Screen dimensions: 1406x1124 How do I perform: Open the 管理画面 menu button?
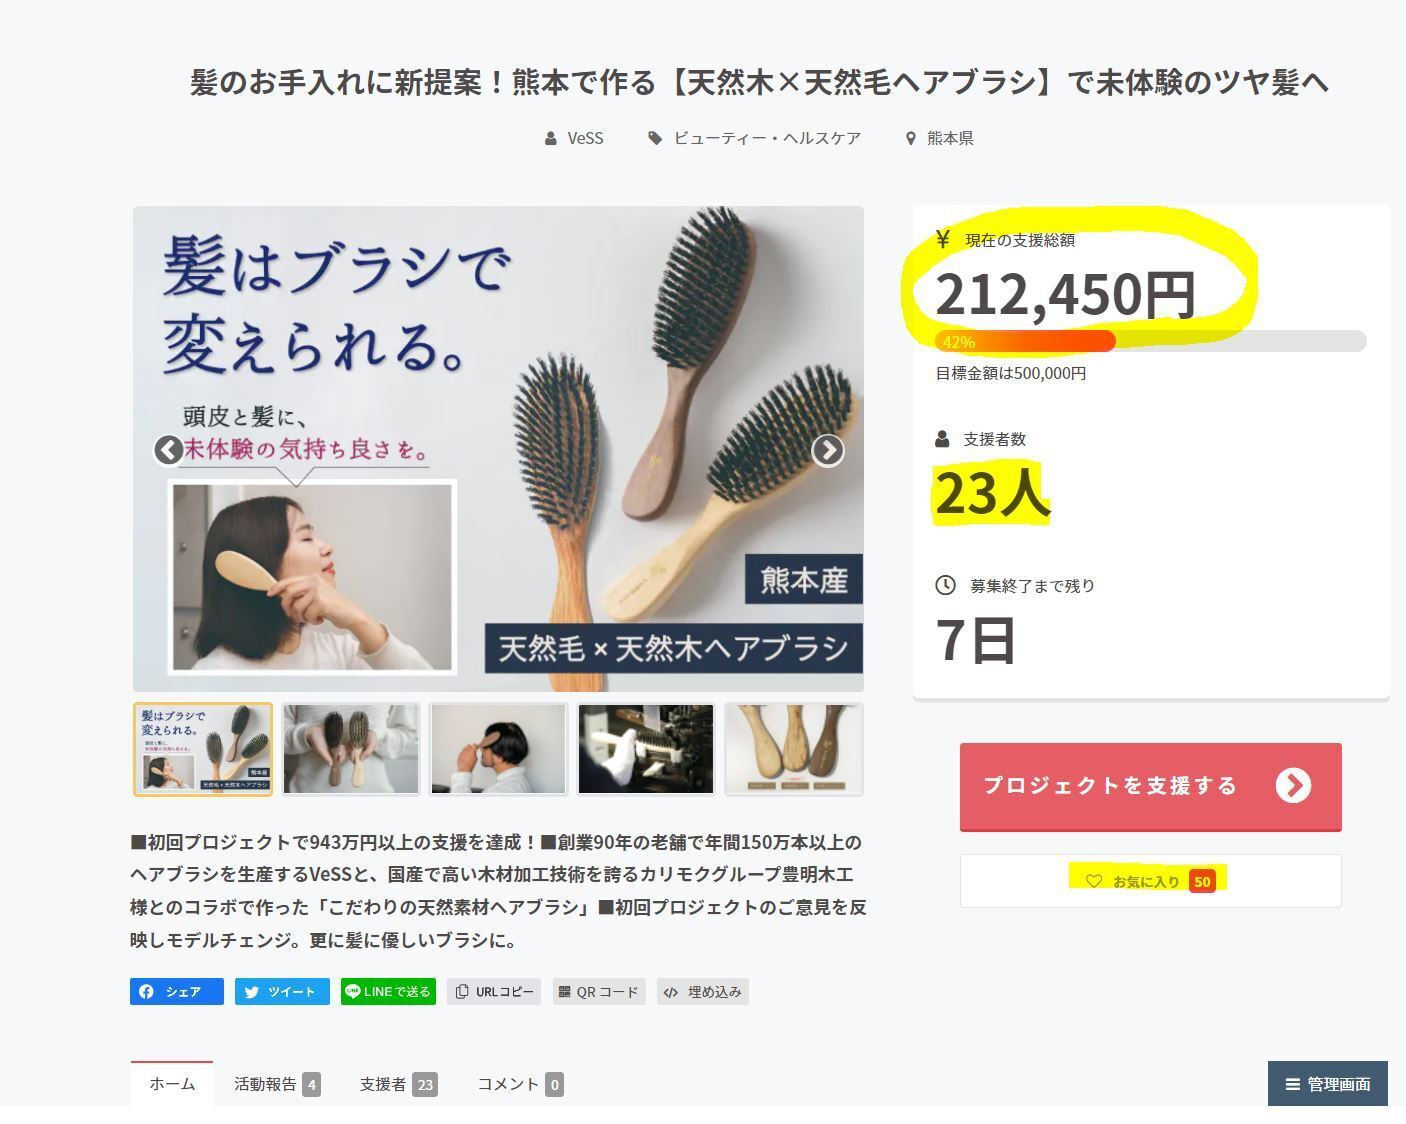1327,1084
